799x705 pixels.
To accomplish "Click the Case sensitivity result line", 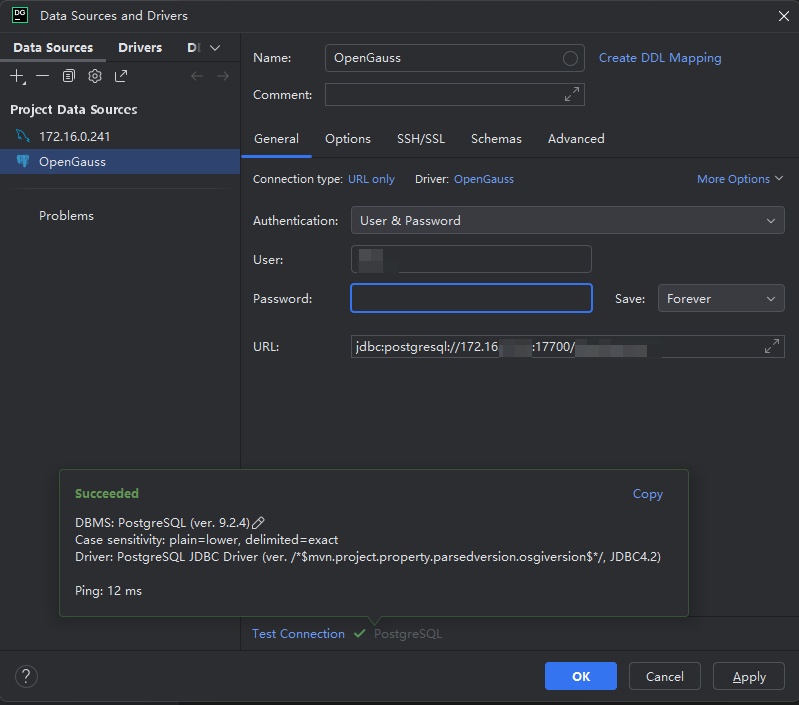I will [x=206, y=539].
